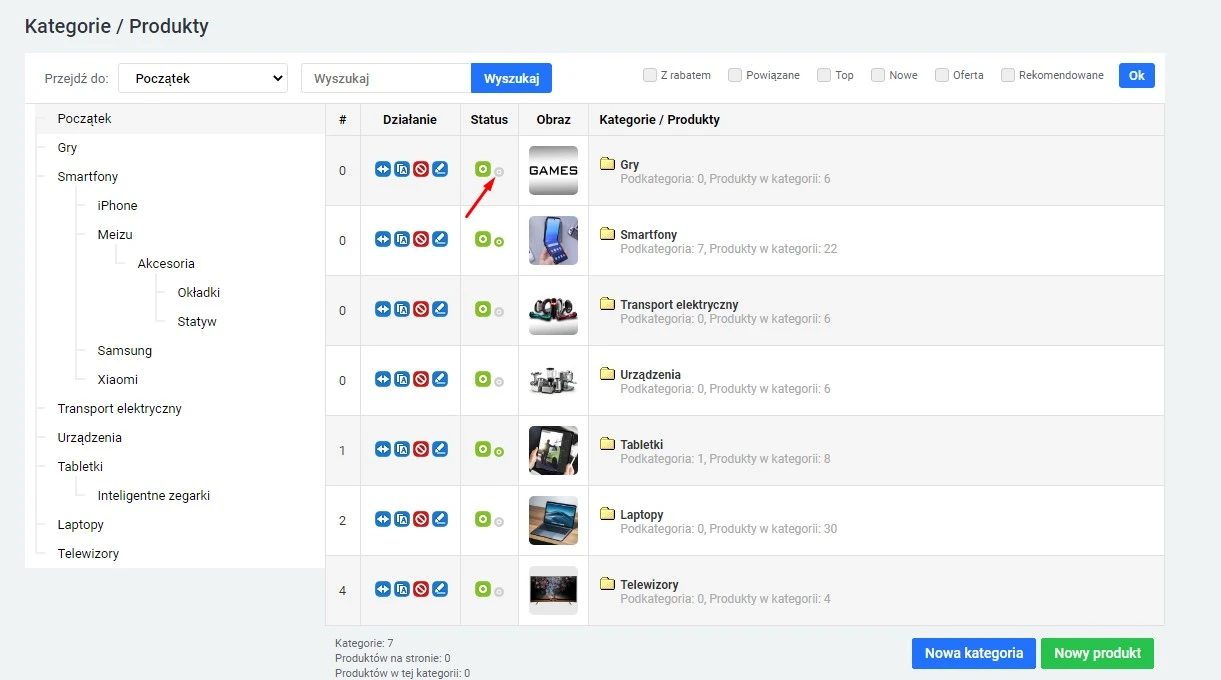Toggle the green active status for Gry

484,170
